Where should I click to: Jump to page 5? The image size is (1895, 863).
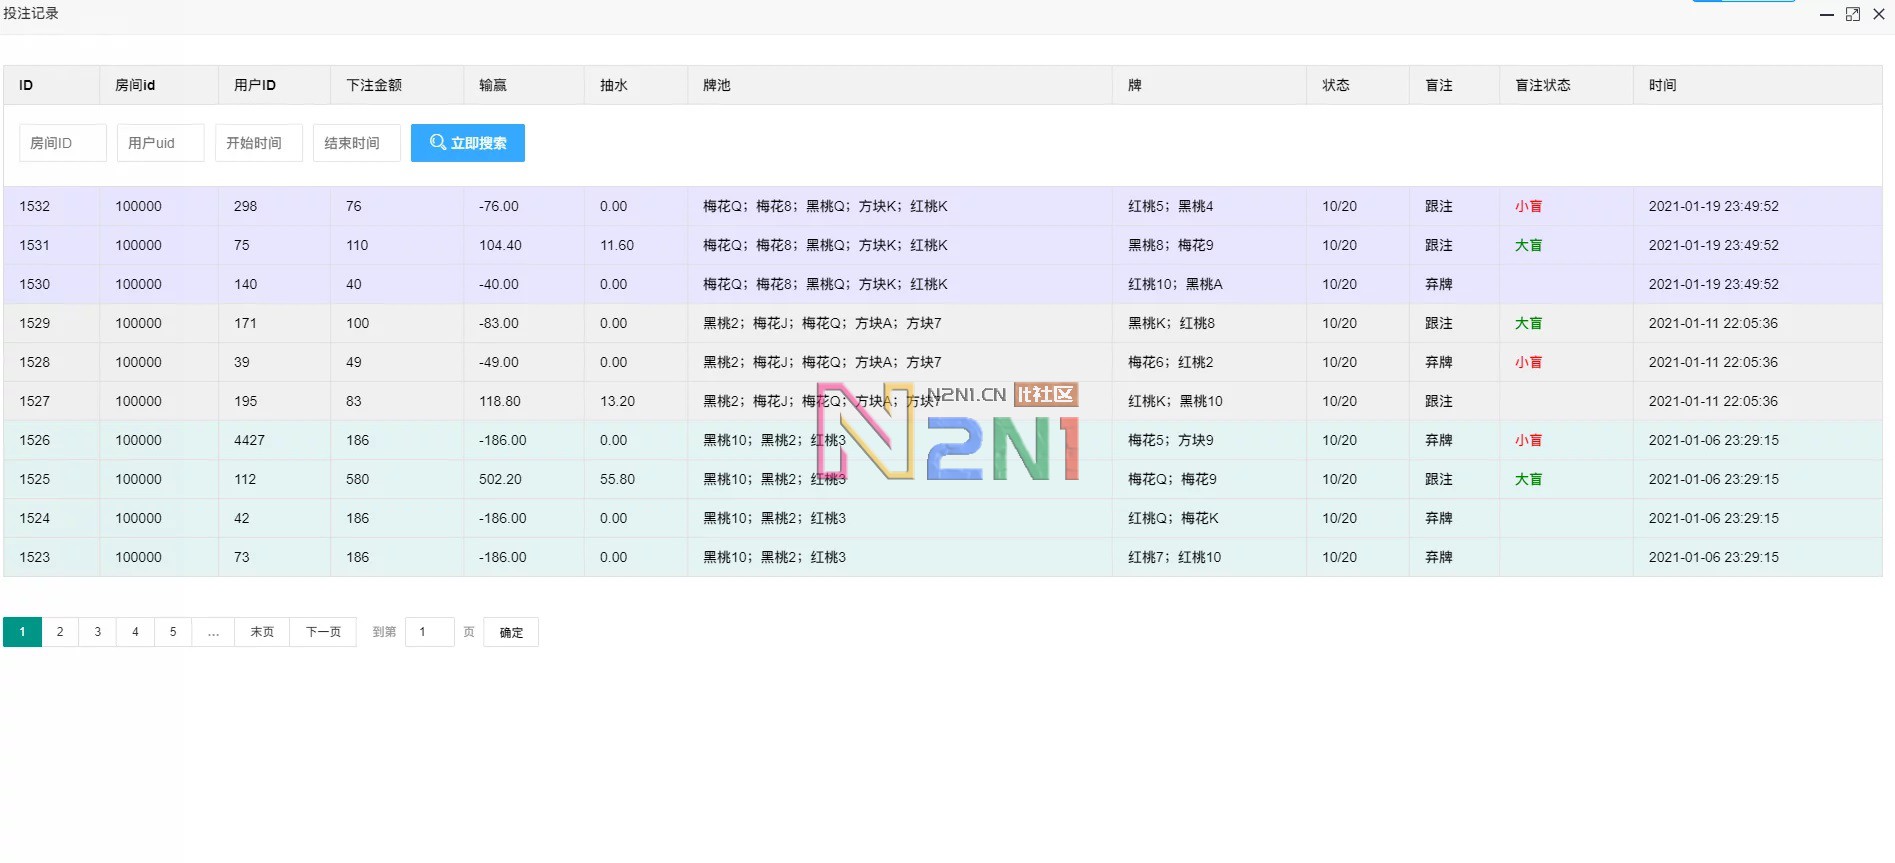coord(173,632)
